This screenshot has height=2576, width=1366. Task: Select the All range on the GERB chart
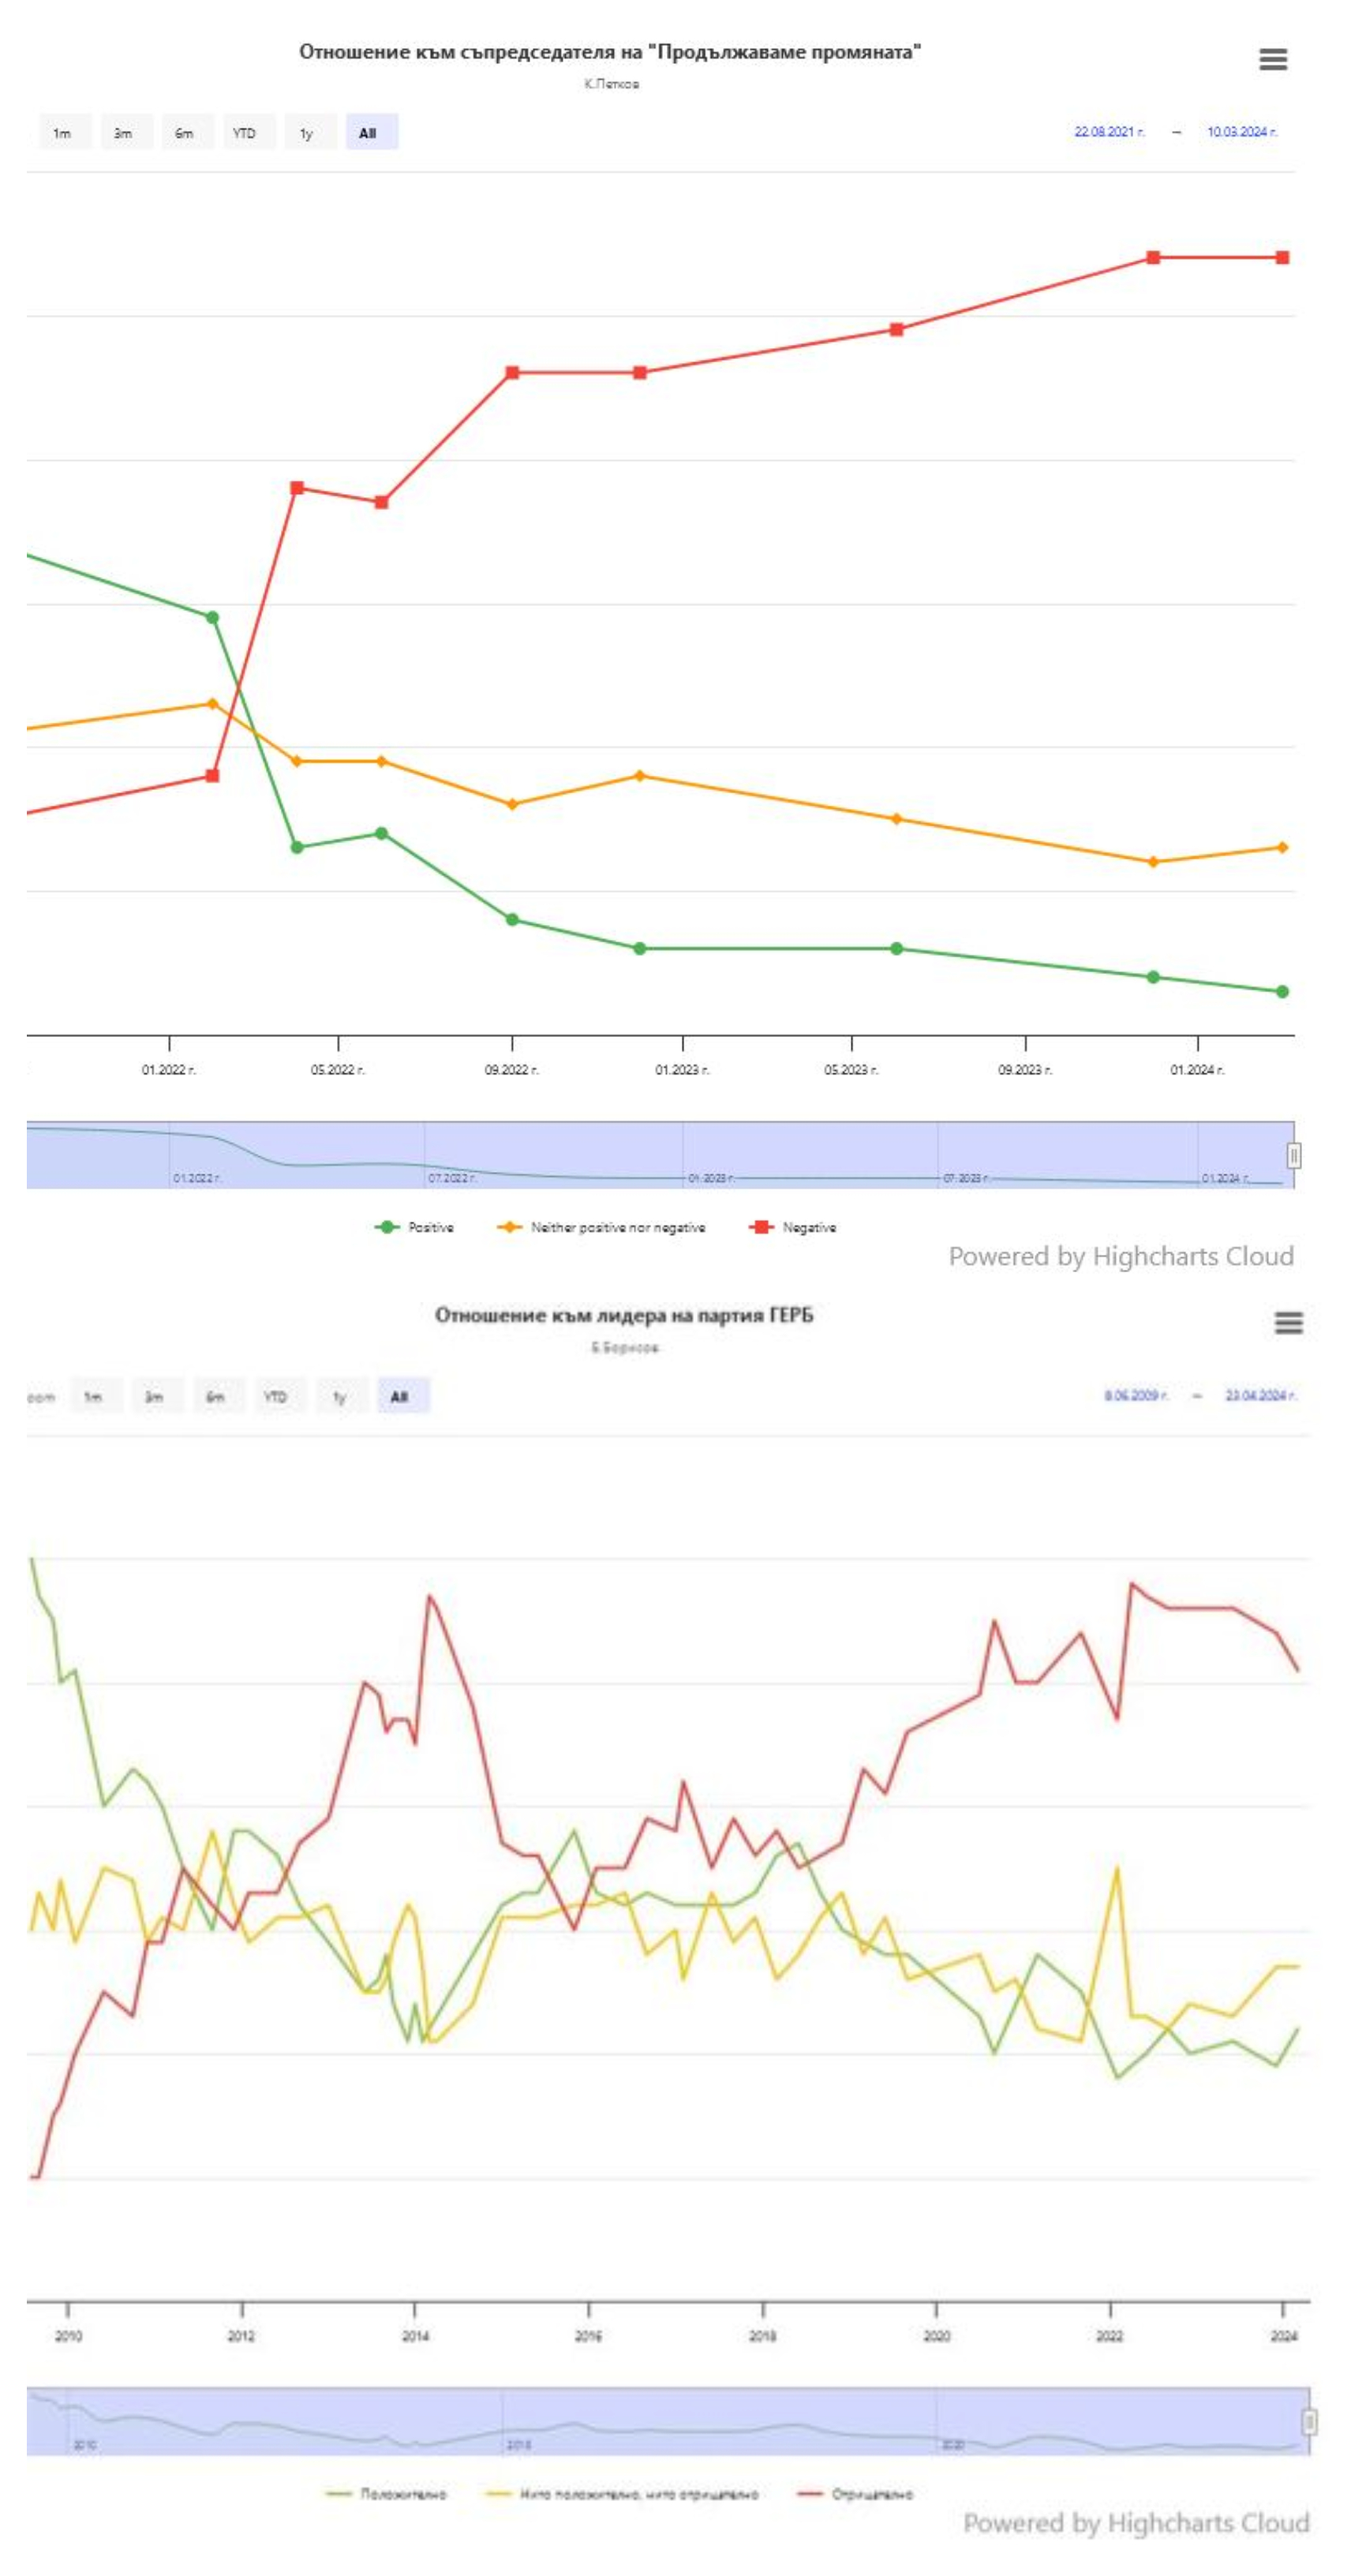click(399, 1396)
